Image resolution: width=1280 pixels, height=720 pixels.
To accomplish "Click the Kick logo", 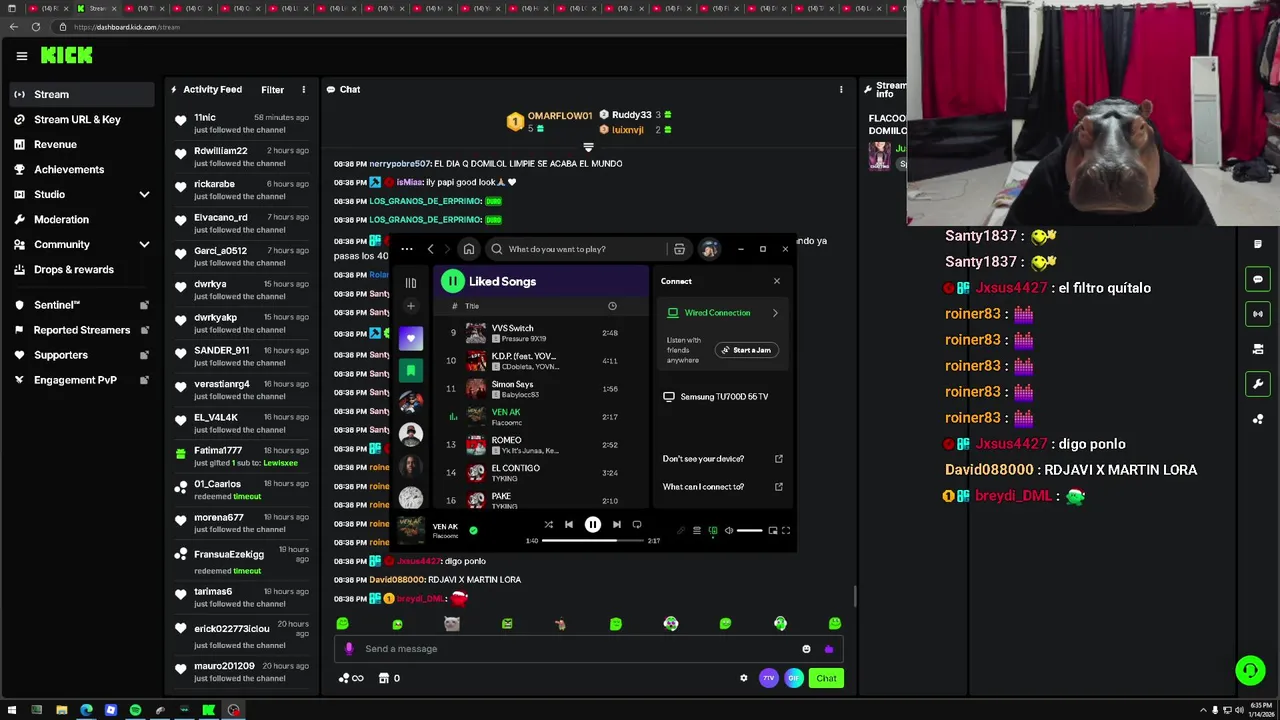I will click(67, 56).
